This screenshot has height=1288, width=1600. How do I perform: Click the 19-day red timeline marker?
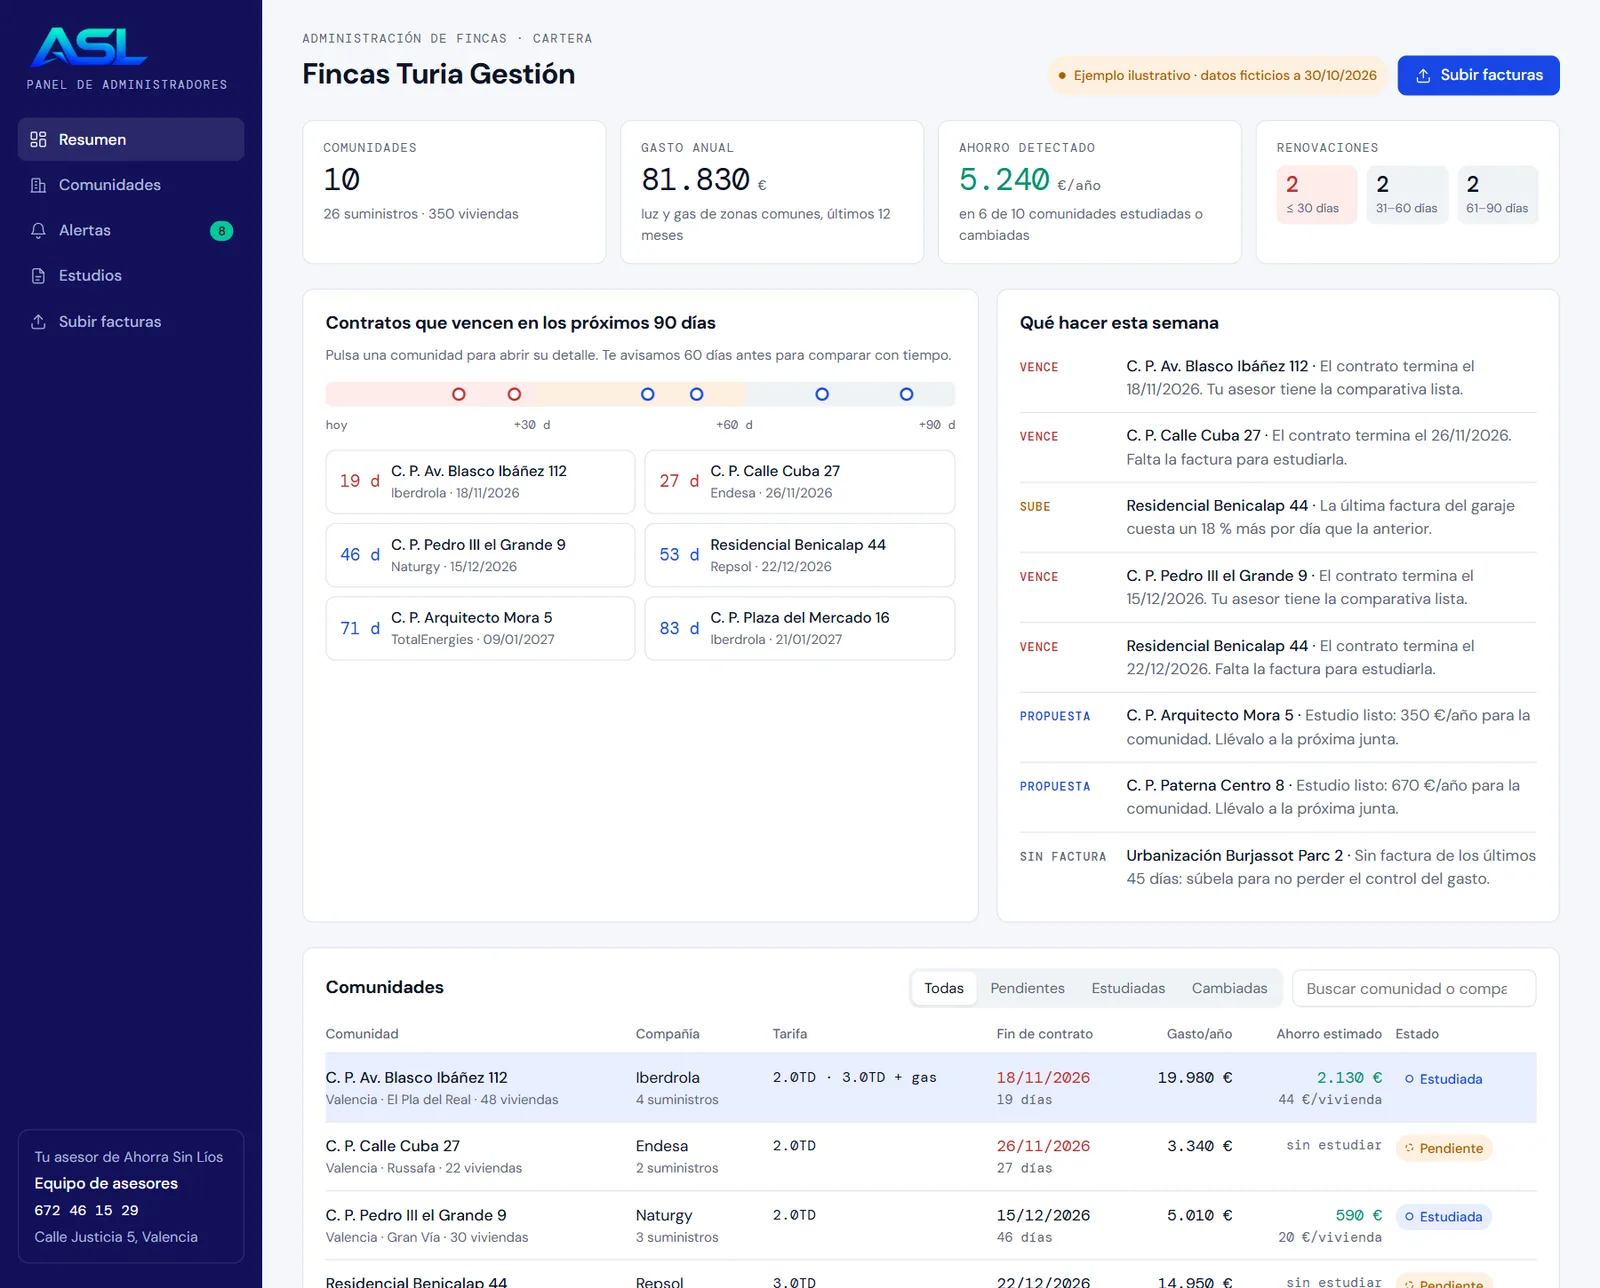(459, 394)
